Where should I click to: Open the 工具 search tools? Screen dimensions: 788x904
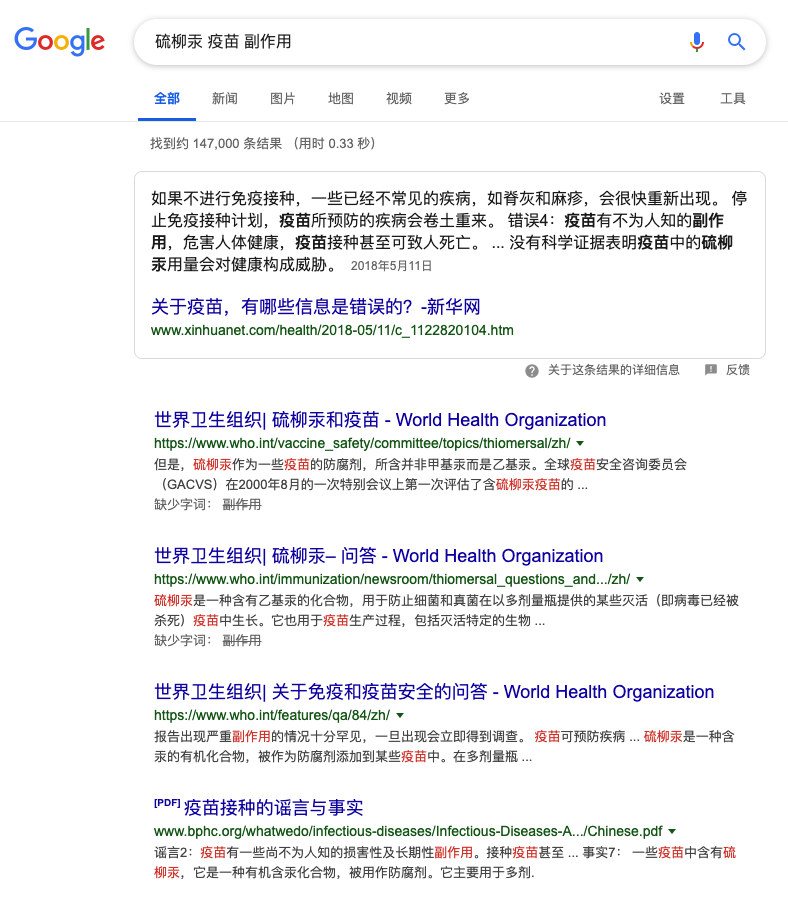[x=733, y=99]
